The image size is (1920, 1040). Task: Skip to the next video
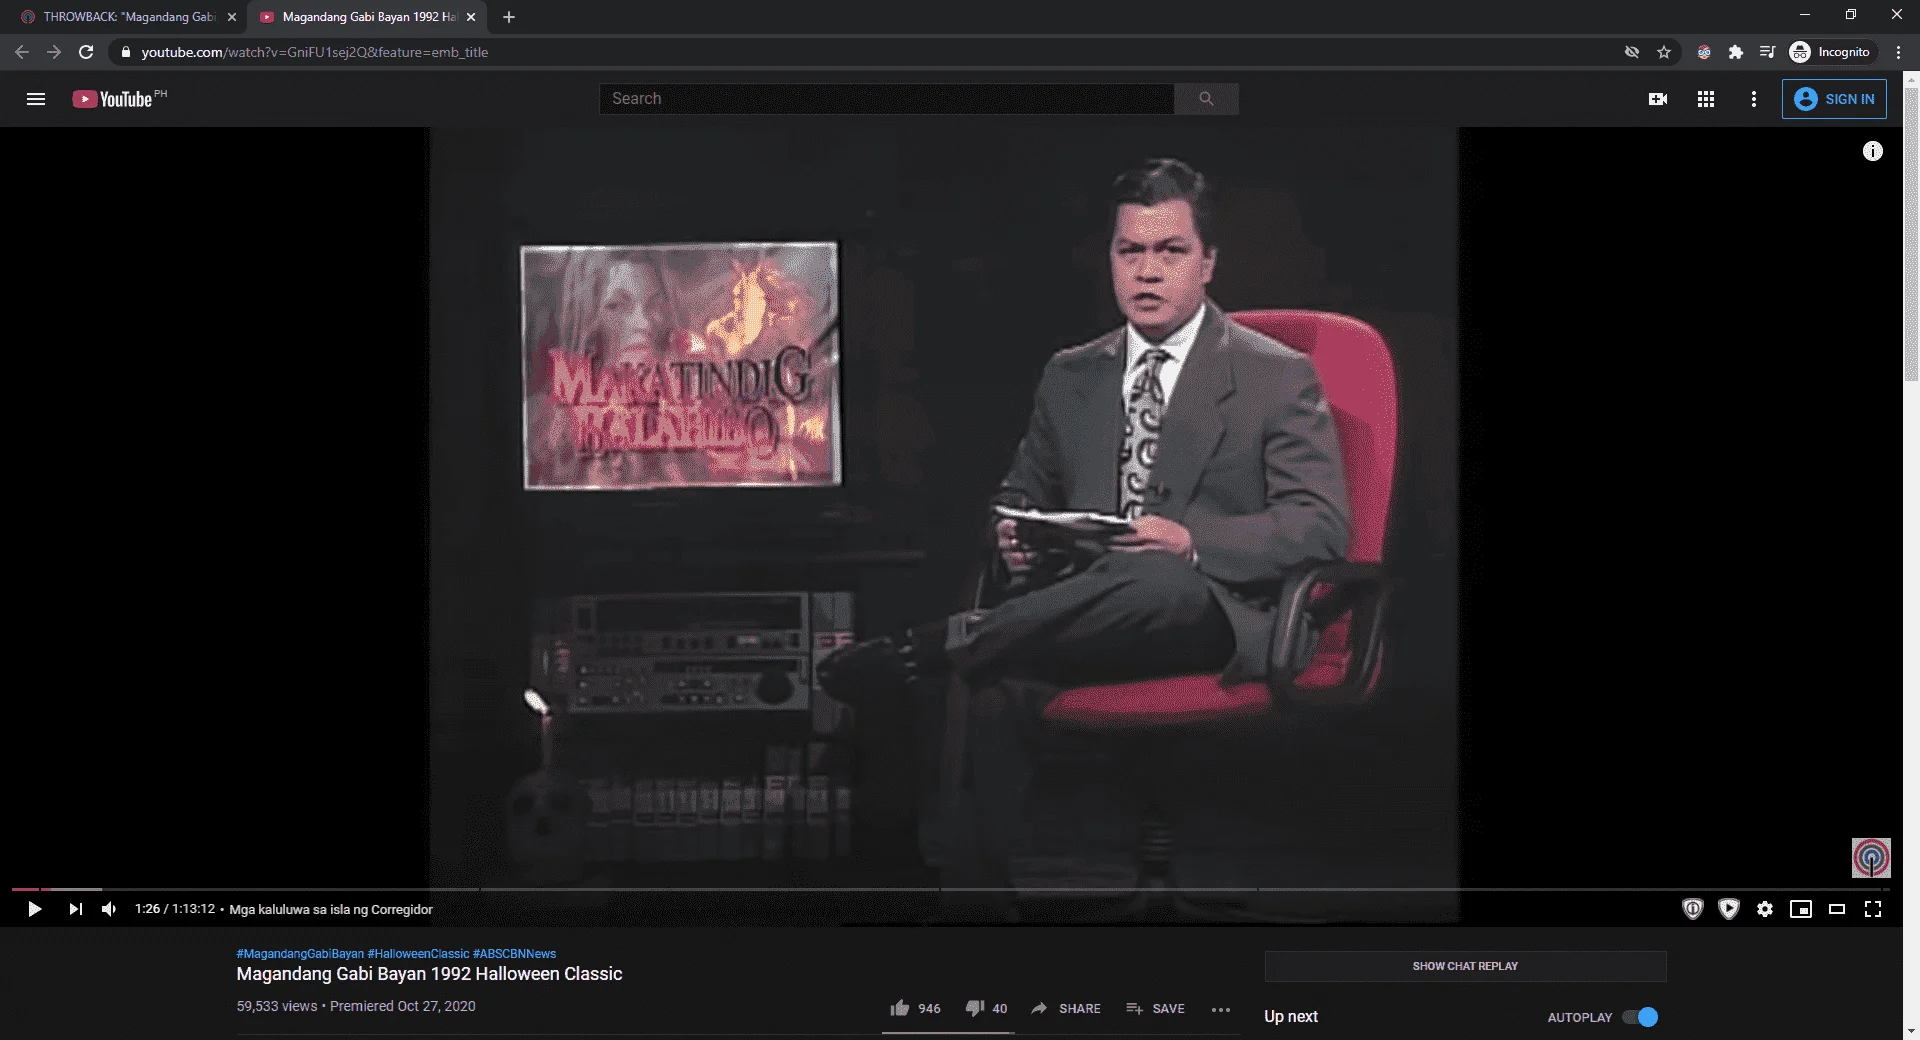pyautogui.click(x=75, y=909)
